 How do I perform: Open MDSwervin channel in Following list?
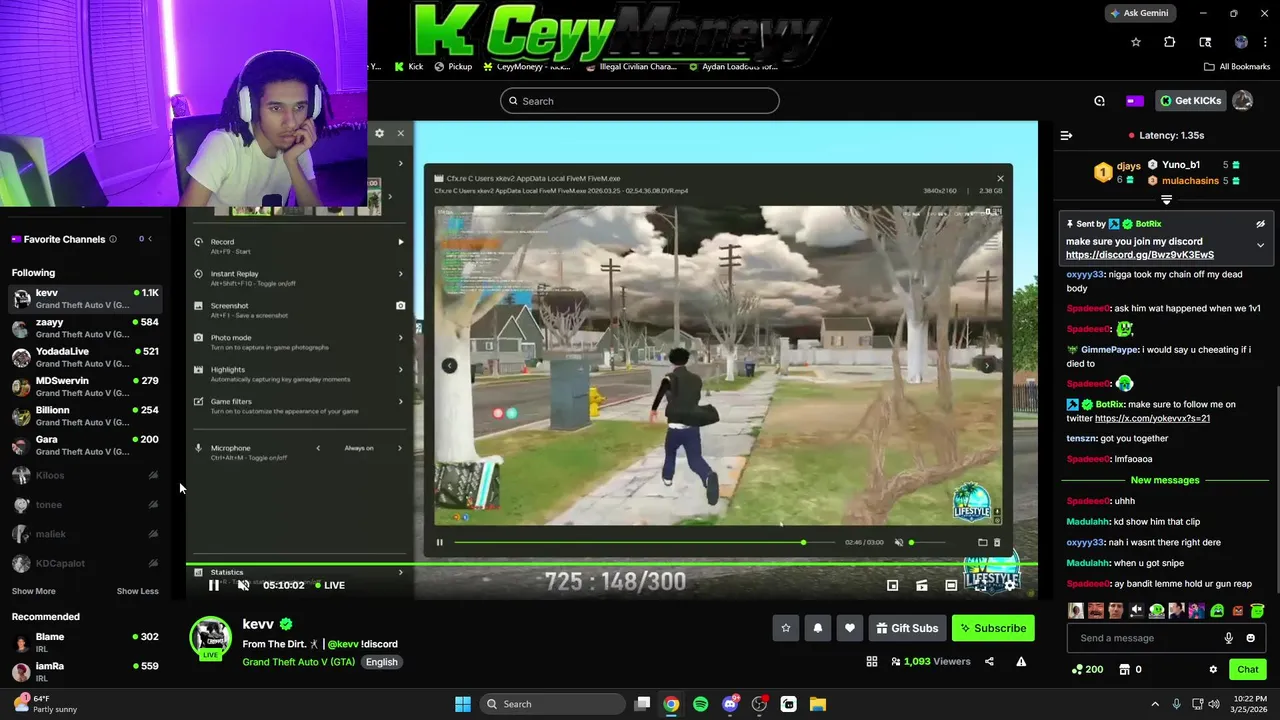click(84, 386)
